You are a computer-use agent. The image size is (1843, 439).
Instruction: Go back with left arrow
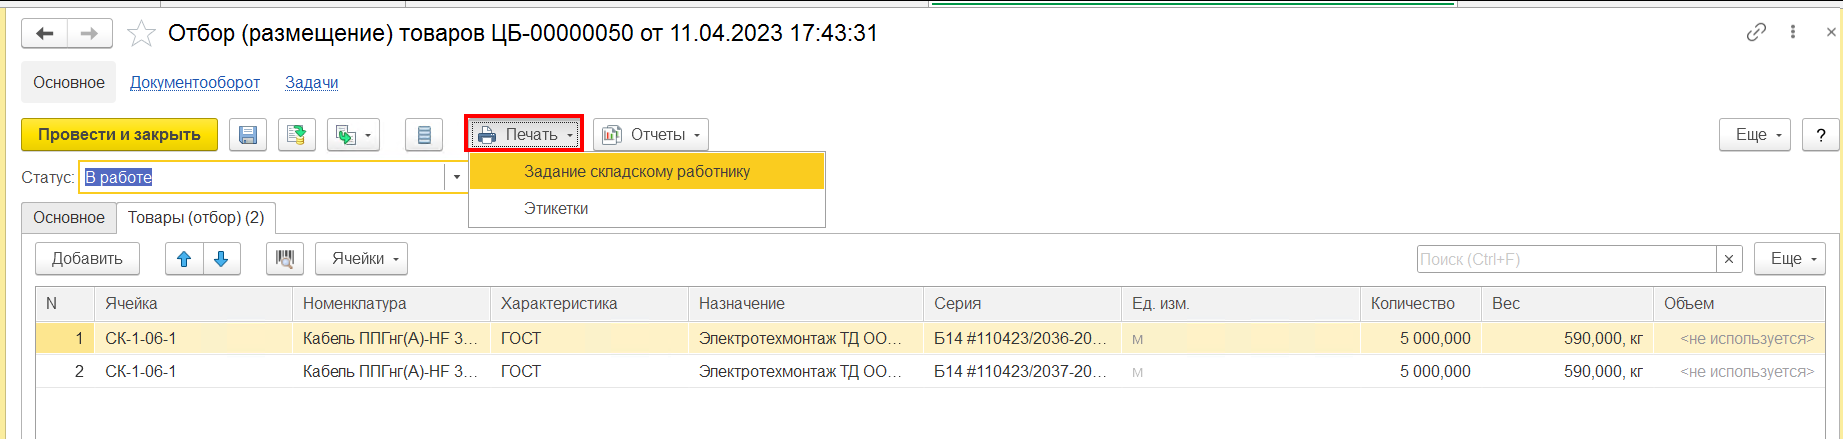(44, 34)
